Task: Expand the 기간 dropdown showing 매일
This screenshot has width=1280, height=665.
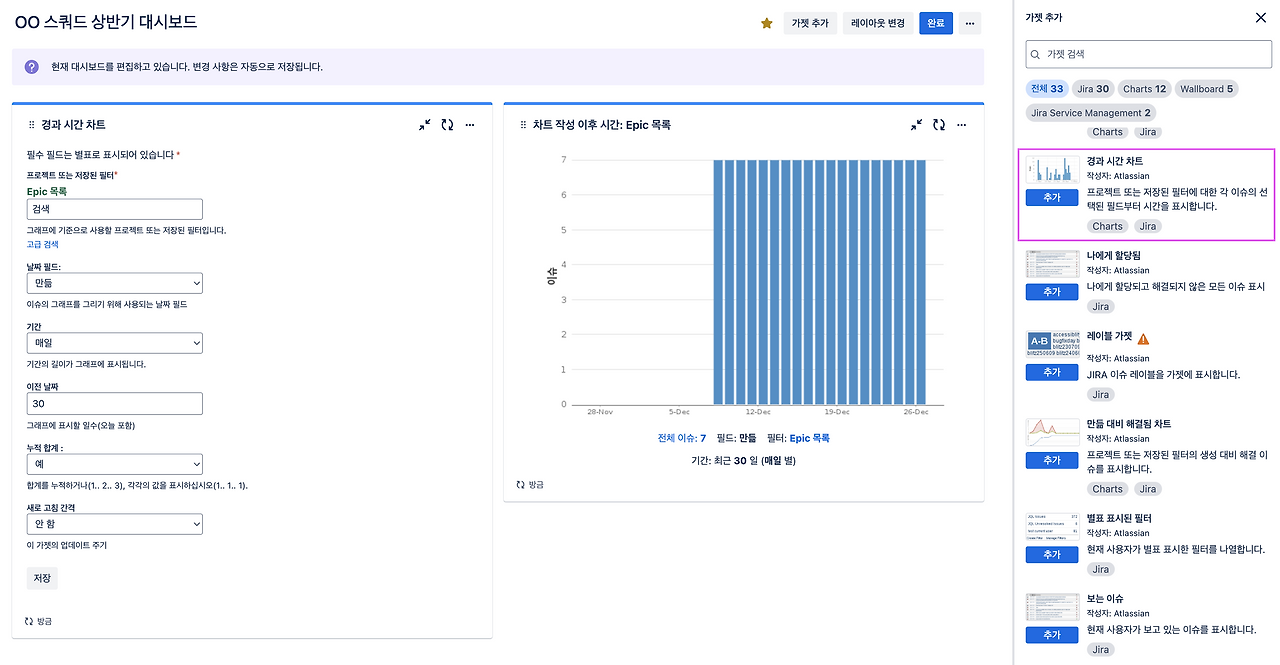Action: coord(115,343)
